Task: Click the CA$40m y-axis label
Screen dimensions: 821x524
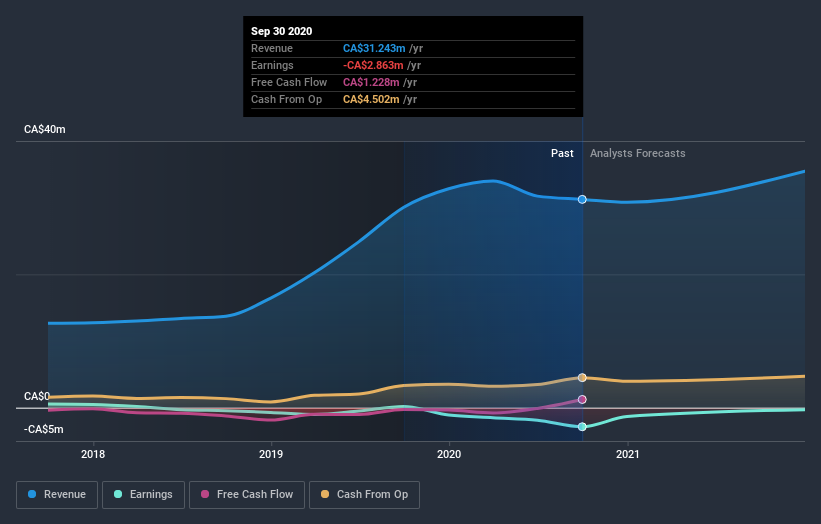Action: pos(45,129)
